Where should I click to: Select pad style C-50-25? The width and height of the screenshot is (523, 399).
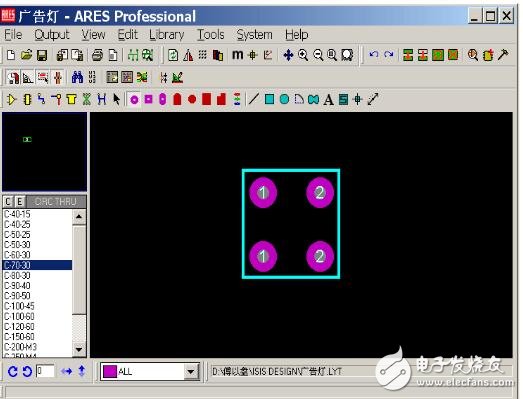[x=37, y=235]
